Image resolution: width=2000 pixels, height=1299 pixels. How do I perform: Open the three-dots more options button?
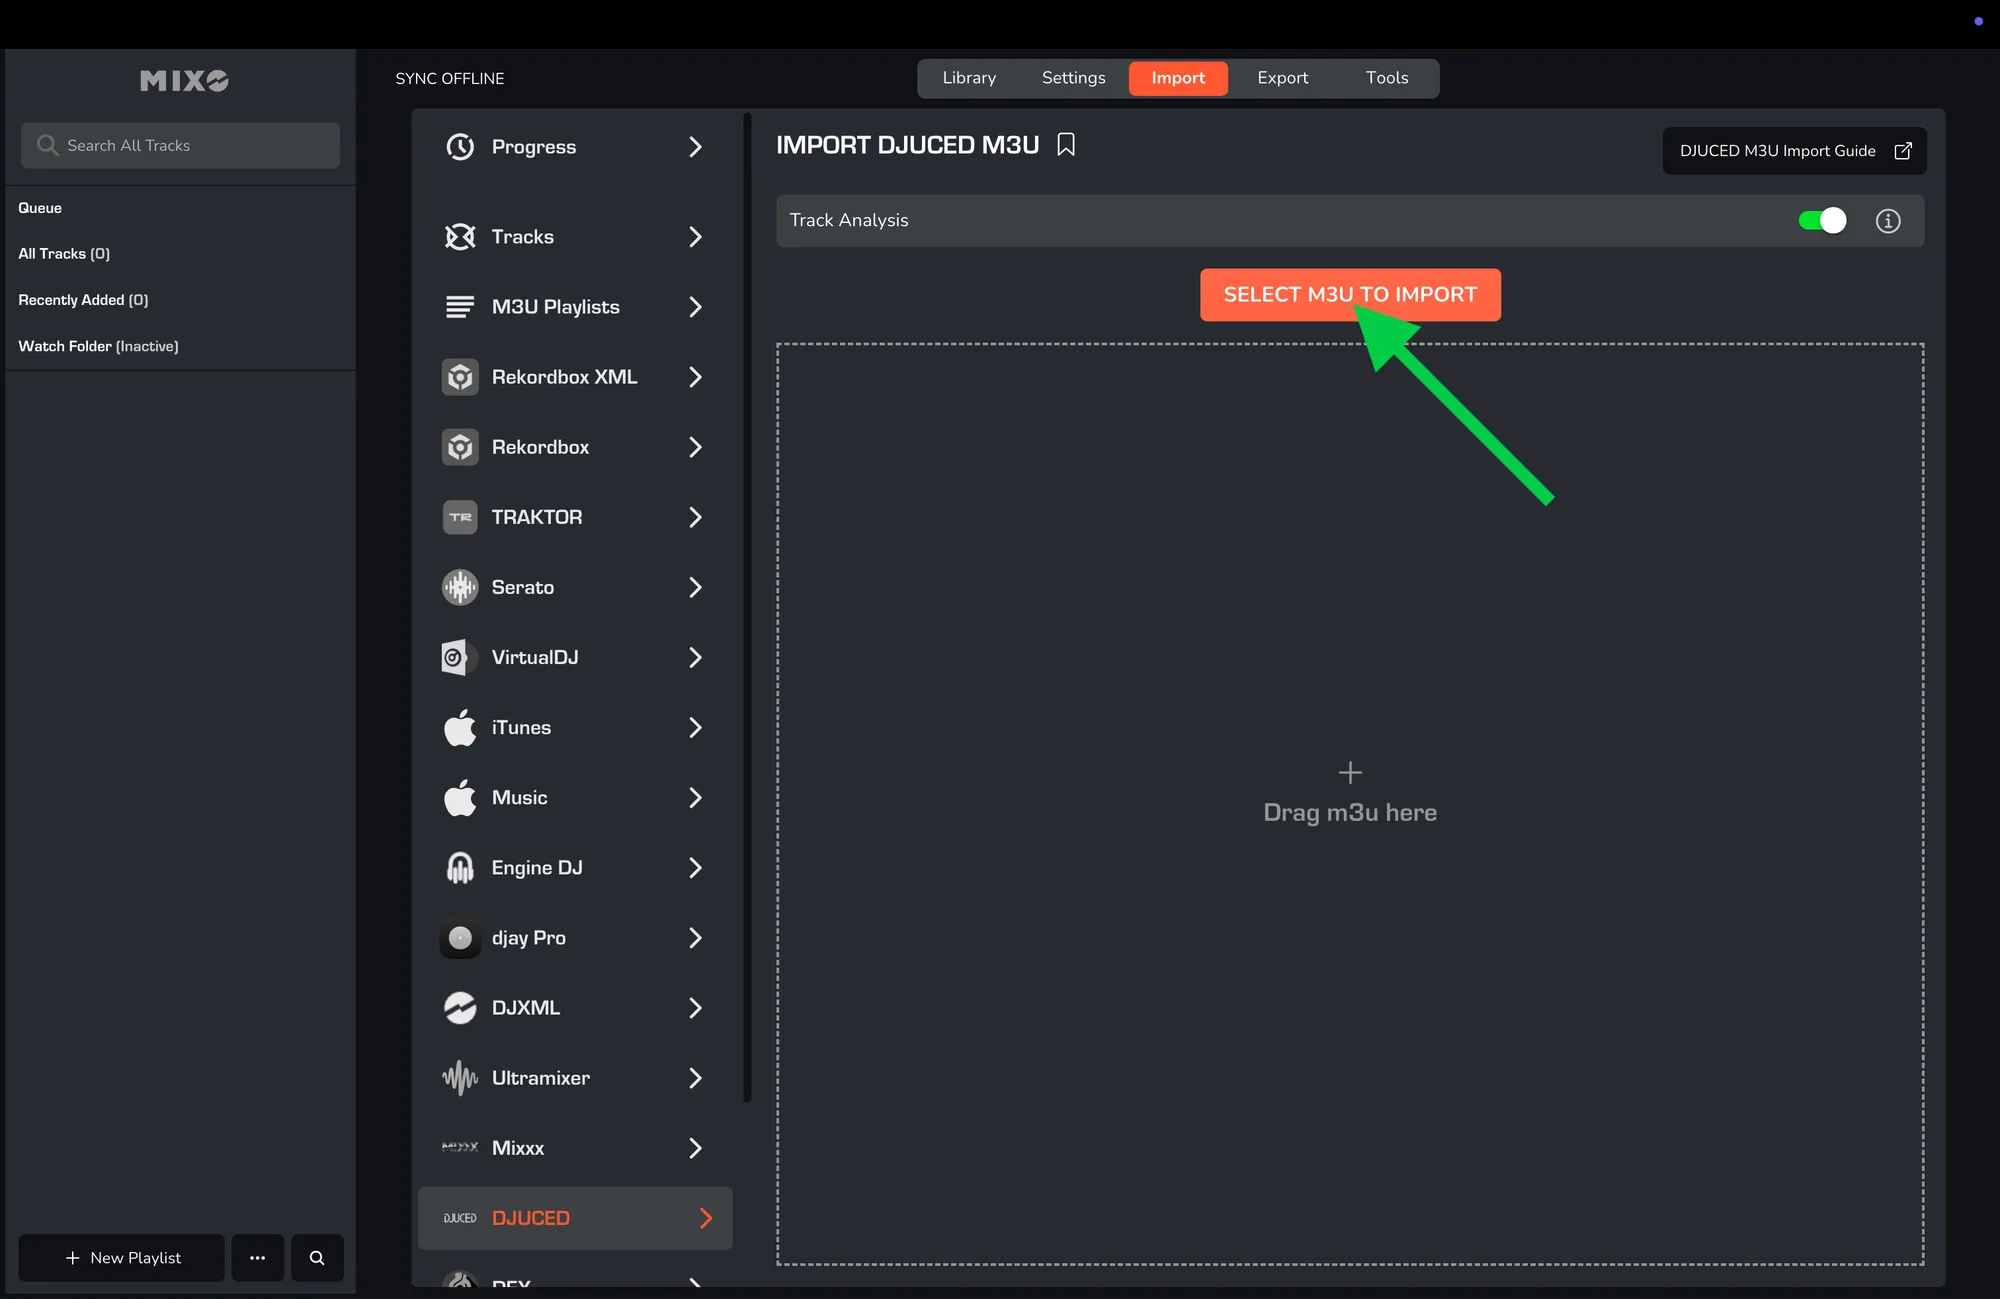[x=257, y=1257]
